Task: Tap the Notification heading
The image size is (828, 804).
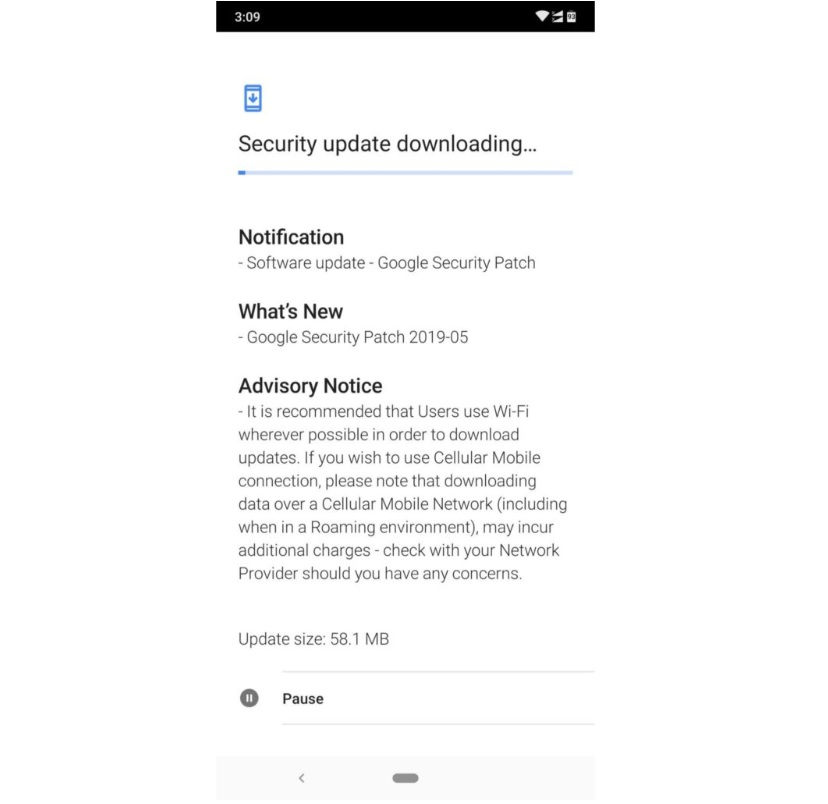Action: pos(291,237)
